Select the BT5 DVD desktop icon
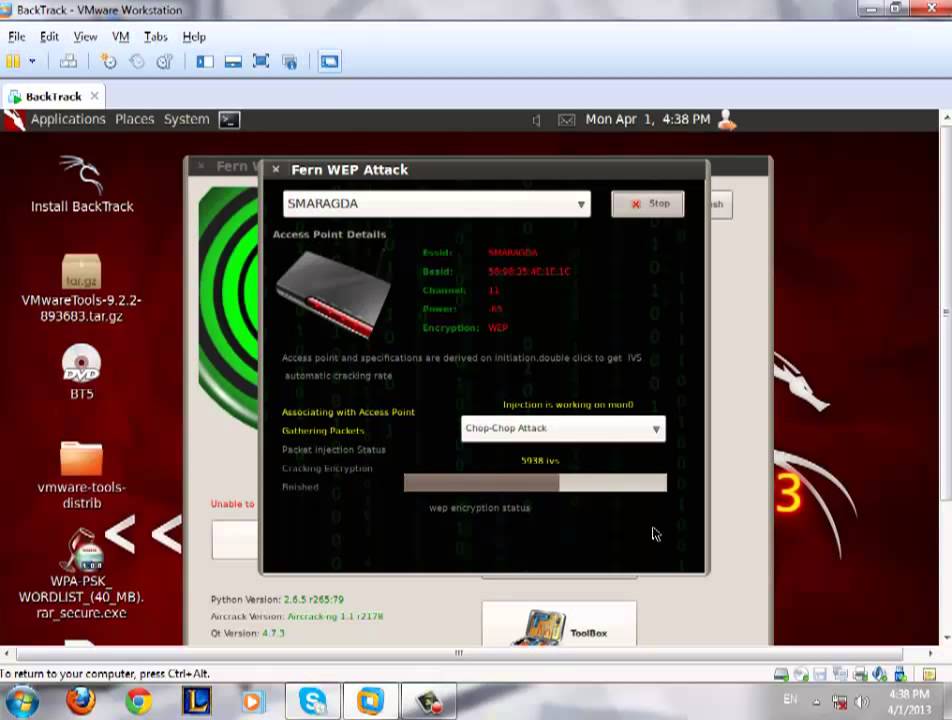The width and height of the screenshot is (952, 720). [81, 372]
